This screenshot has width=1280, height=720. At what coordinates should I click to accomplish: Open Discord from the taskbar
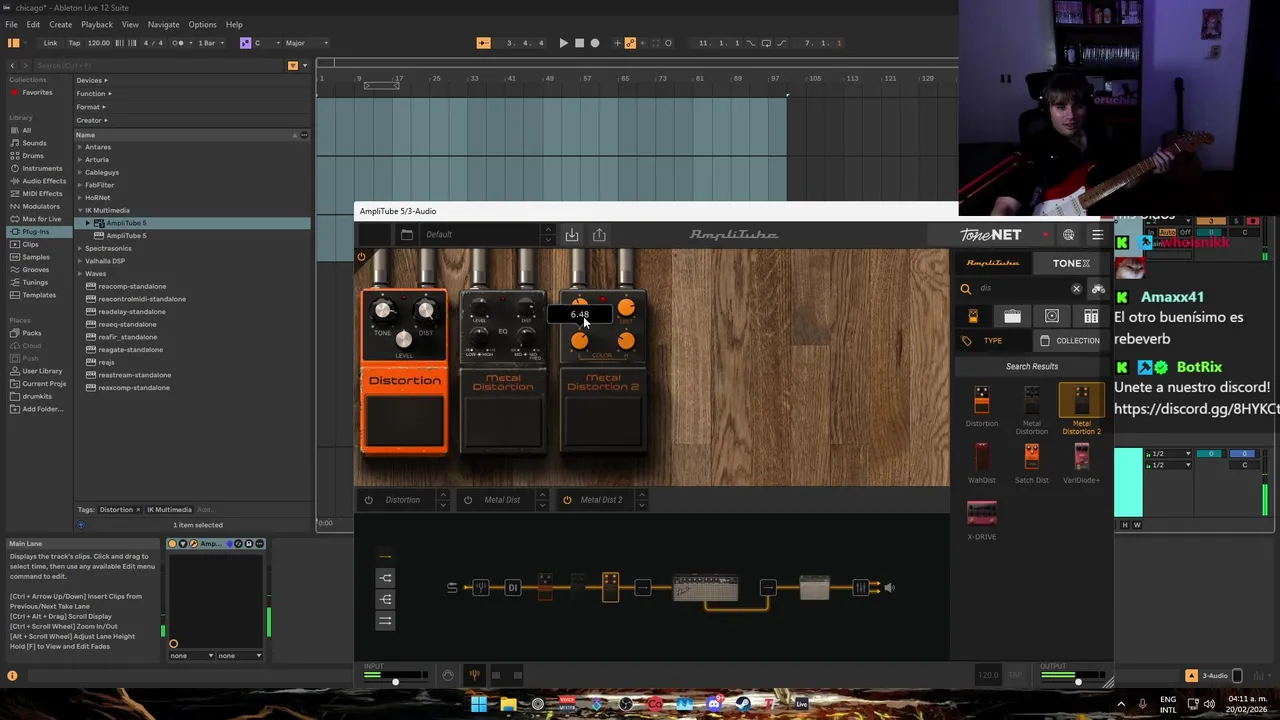(x=713, y=704)
